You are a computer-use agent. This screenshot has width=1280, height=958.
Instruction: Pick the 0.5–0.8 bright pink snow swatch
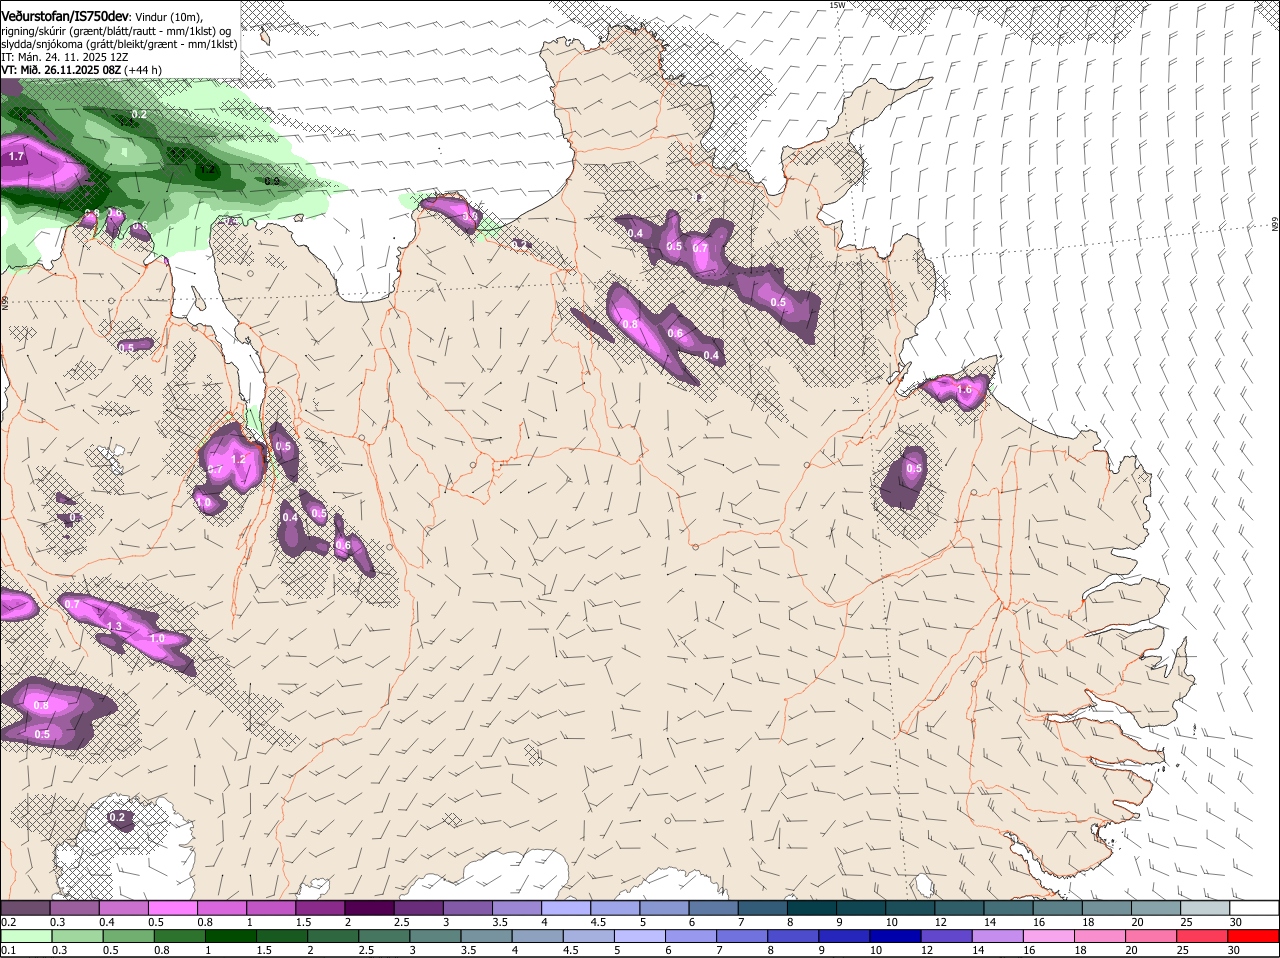[173, 907]
